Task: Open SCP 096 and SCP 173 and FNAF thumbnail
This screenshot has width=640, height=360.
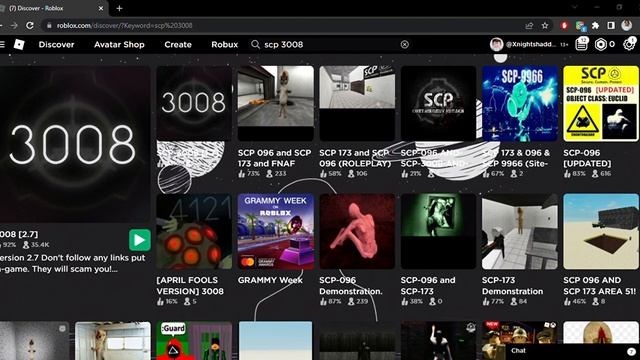Action: [x=276, y=103]
